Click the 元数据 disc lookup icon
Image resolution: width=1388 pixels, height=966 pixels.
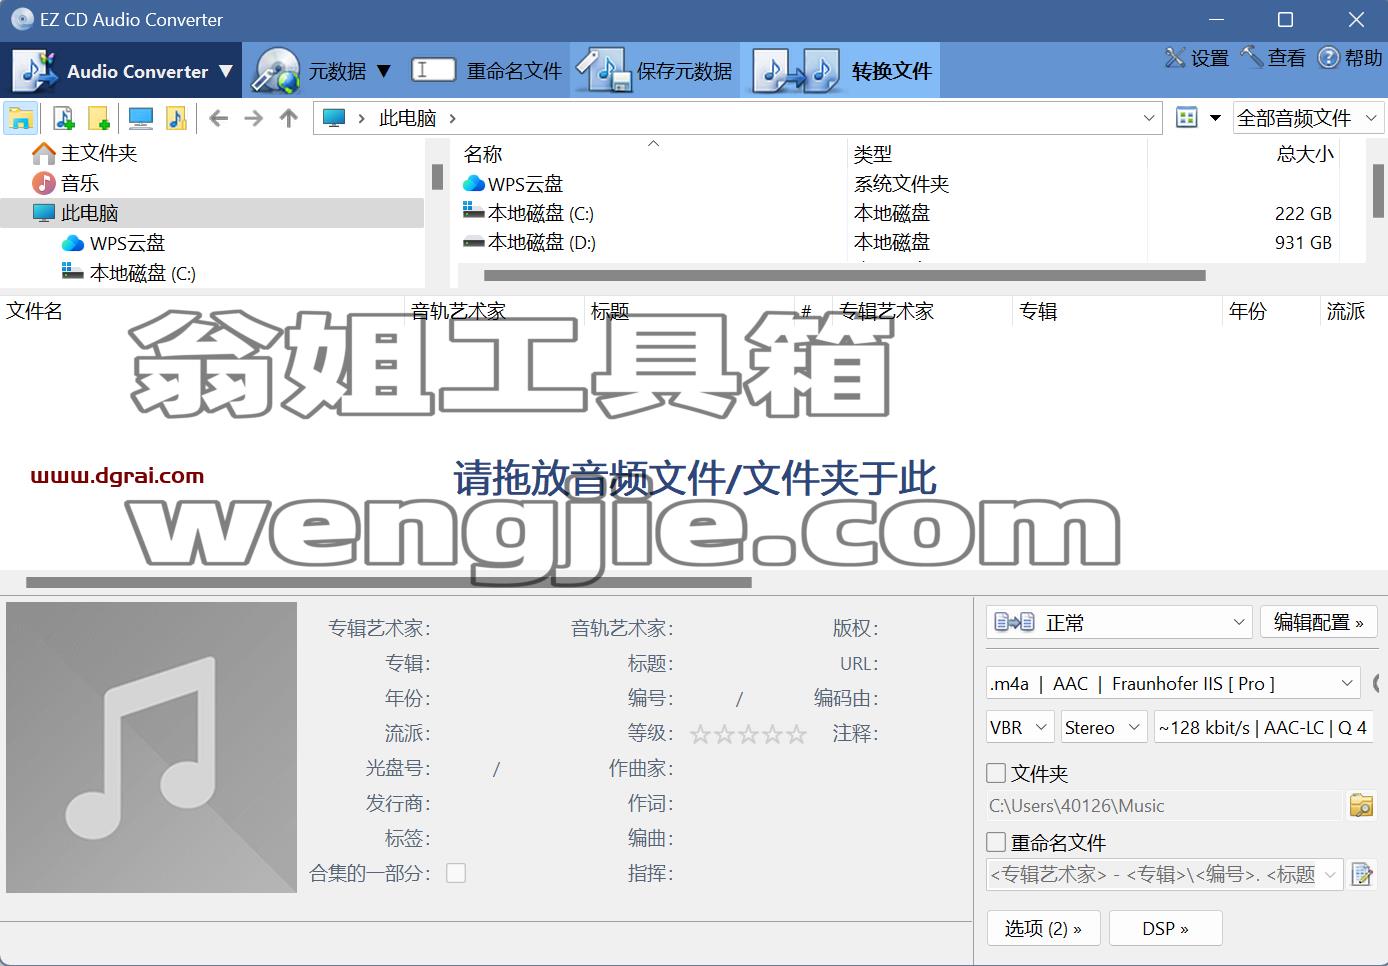pyautogui.click(x=276, y=71)
